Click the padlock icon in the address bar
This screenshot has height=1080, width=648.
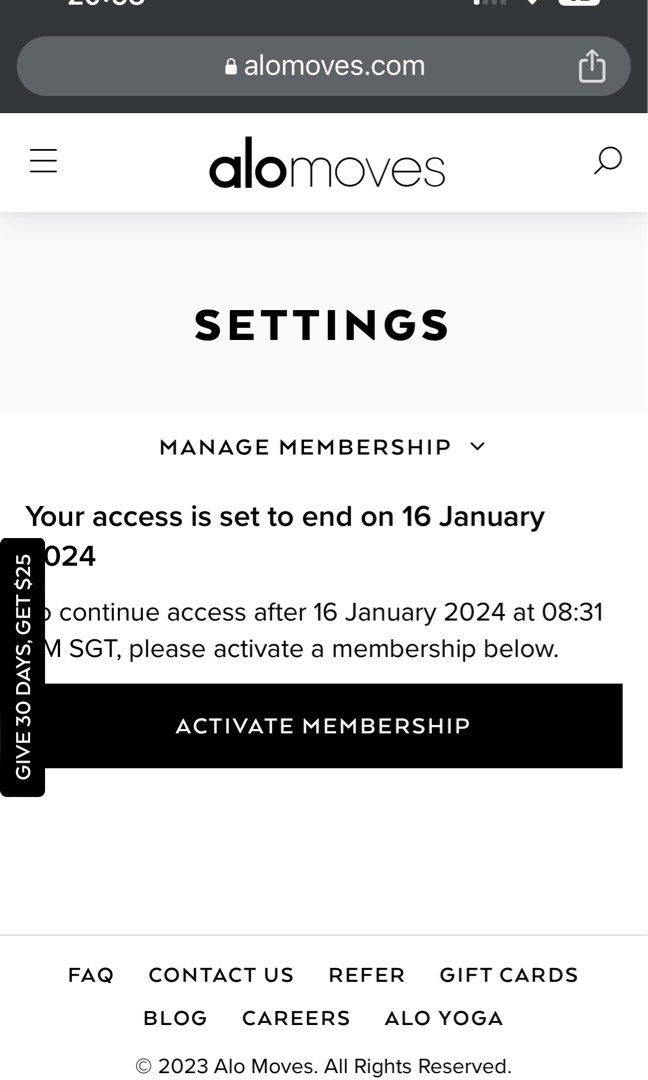[230, 66]
